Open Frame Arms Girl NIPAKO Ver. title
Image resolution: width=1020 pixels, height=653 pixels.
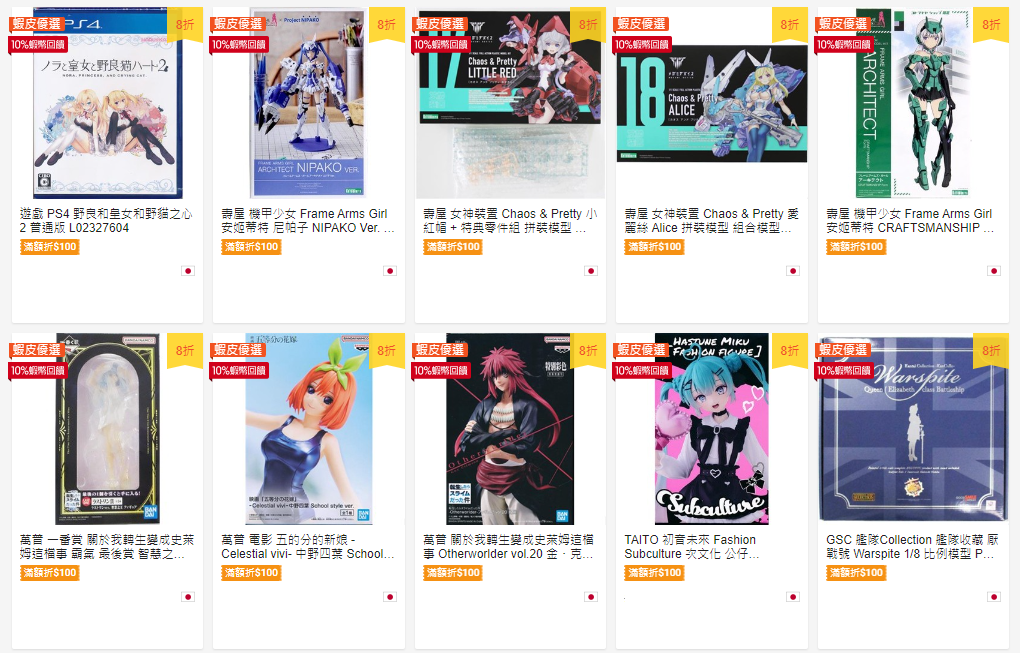tap(308, 220)
